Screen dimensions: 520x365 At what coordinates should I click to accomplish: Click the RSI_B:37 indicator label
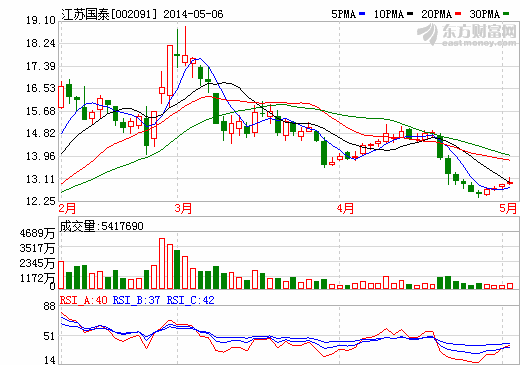click(x=137, y=300)
